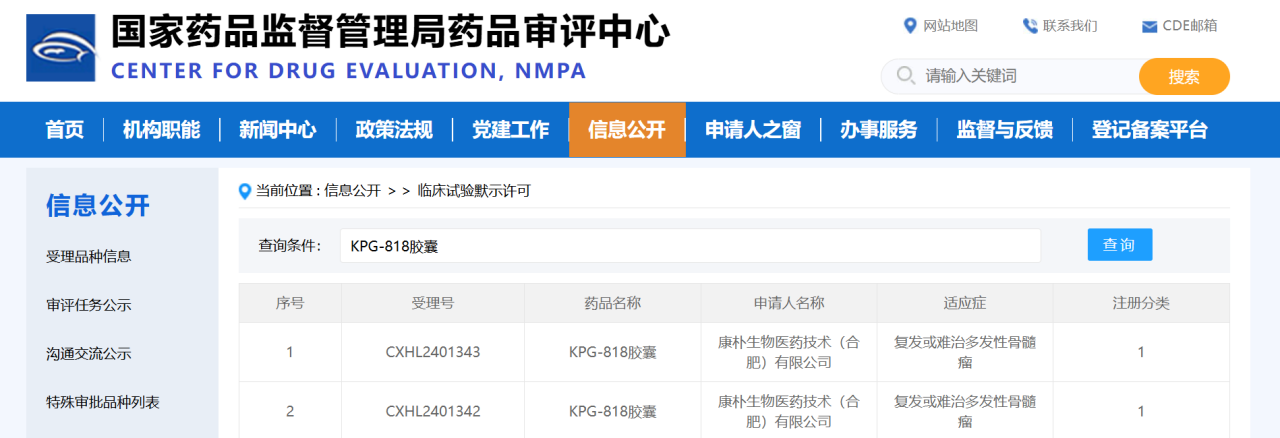Open the 联系我们 link

(1070, 26)
